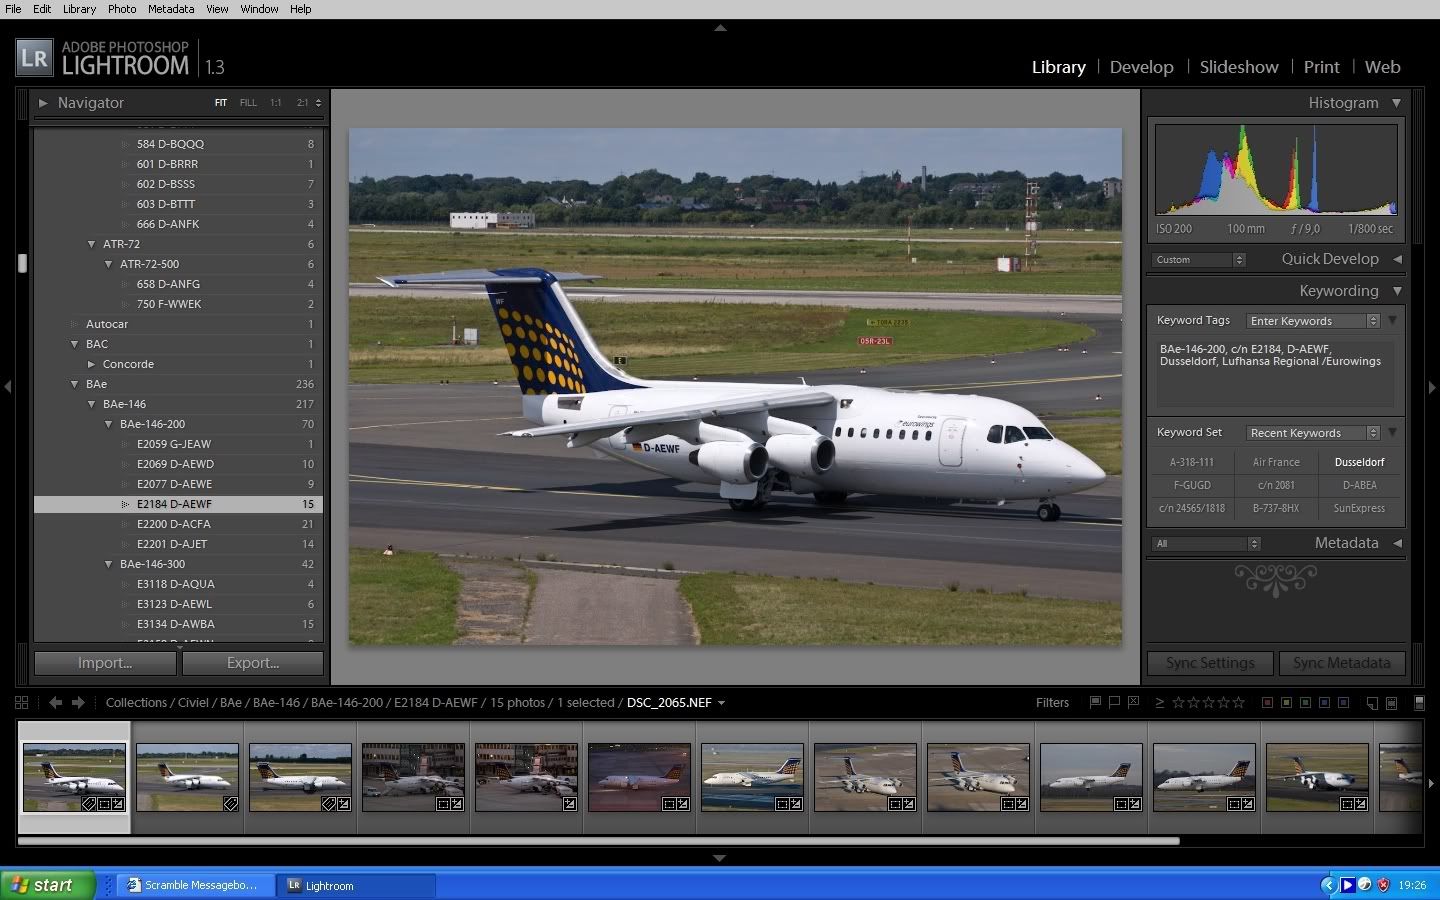This screenshot has width=1440, height=900.
Task: Open the Custom preset dropdown
Action: click(1198, 260)
